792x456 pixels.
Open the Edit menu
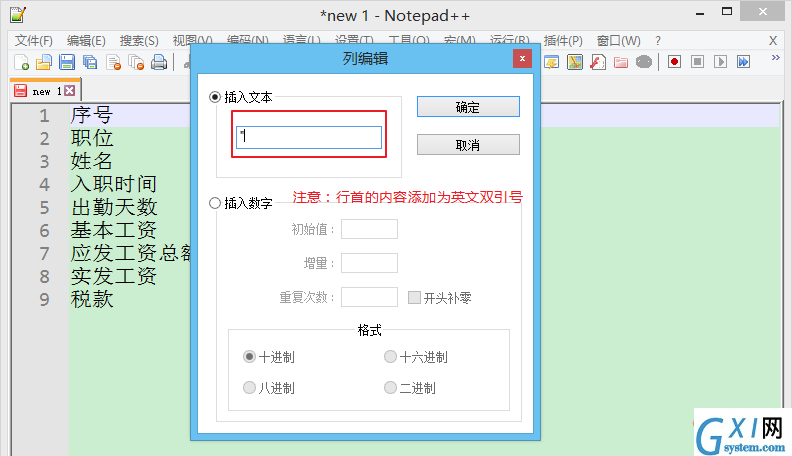[86, 40]
